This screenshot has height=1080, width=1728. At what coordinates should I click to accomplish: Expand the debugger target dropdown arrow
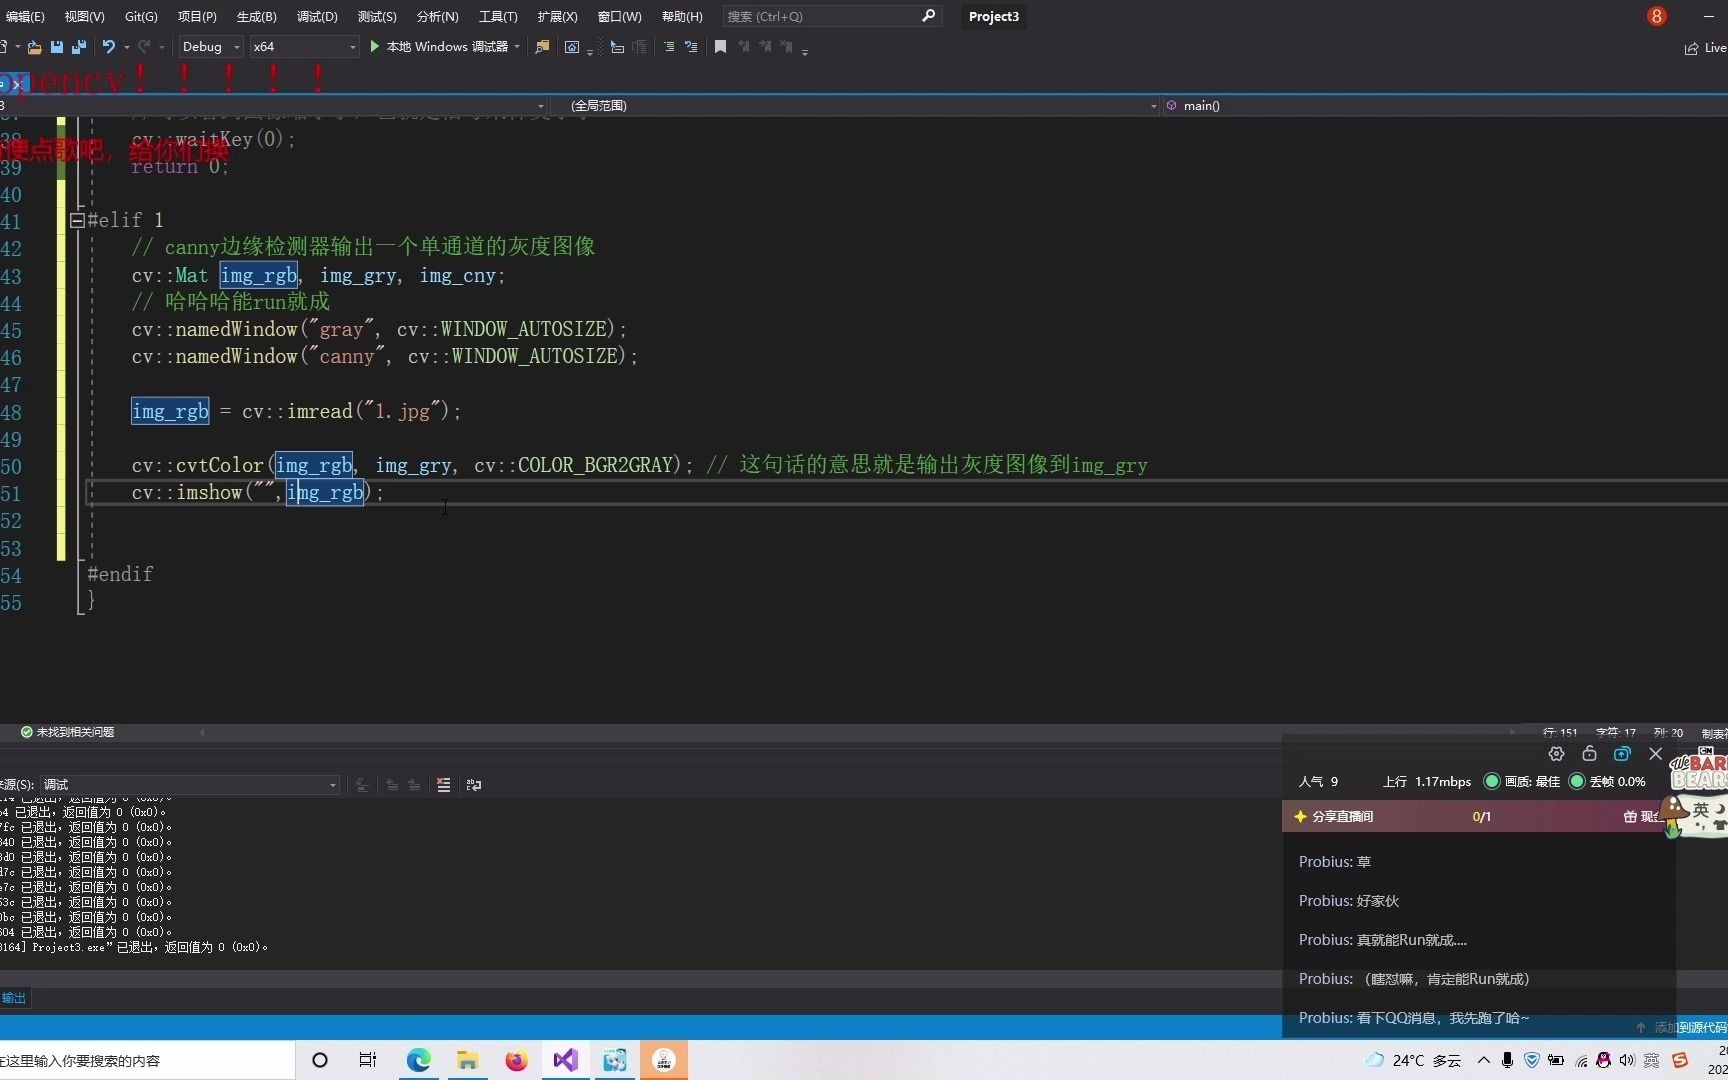[517, 47]
